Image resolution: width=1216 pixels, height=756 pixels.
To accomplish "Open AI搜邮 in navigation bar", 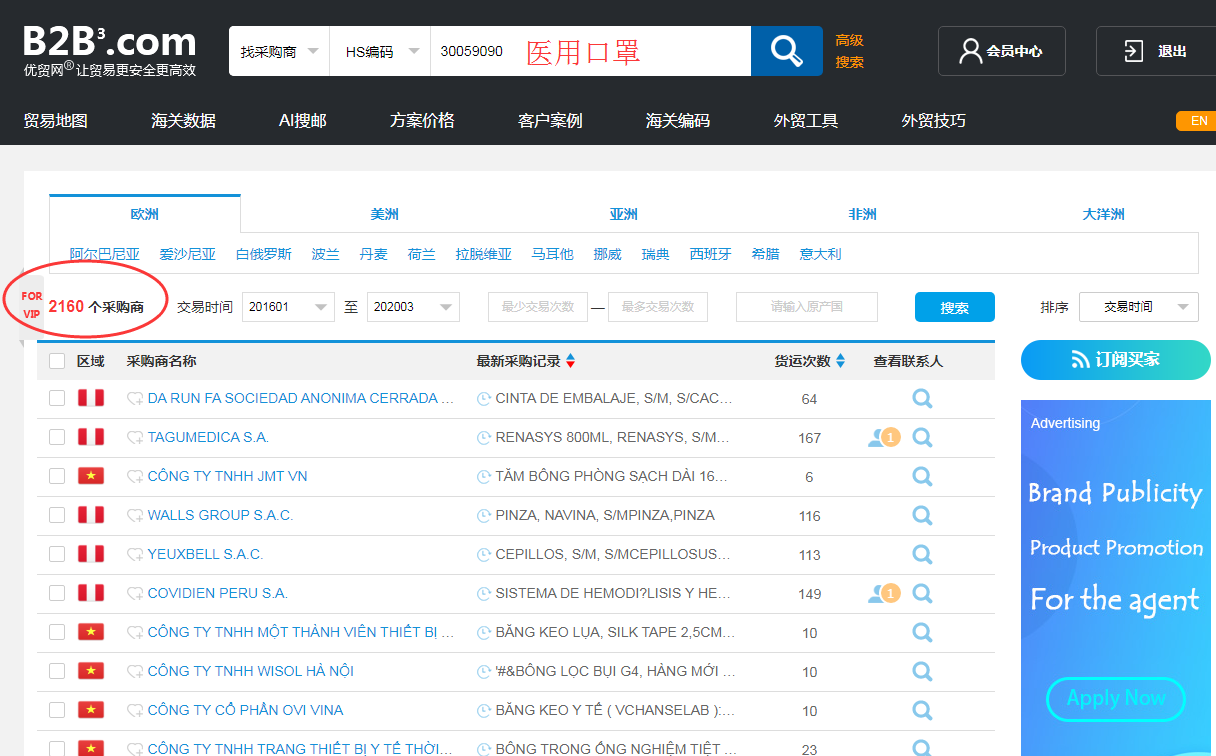I will coord(303,121).
